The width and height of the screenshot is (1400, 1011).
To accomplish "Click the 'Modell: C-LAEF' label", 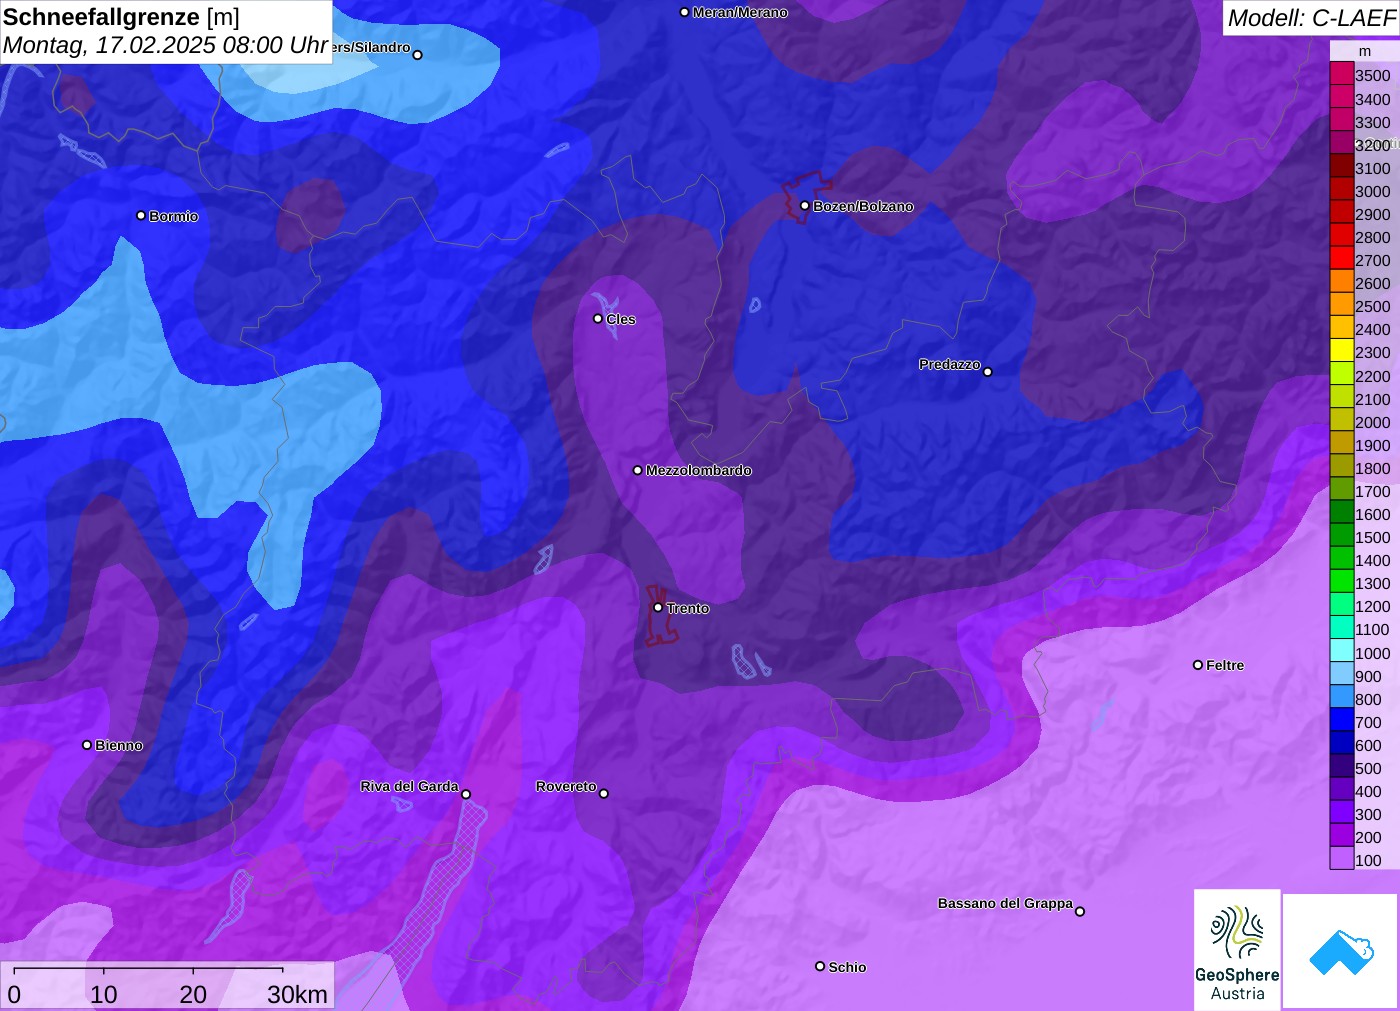I will pyautogui.click(x=1311, y=18).
